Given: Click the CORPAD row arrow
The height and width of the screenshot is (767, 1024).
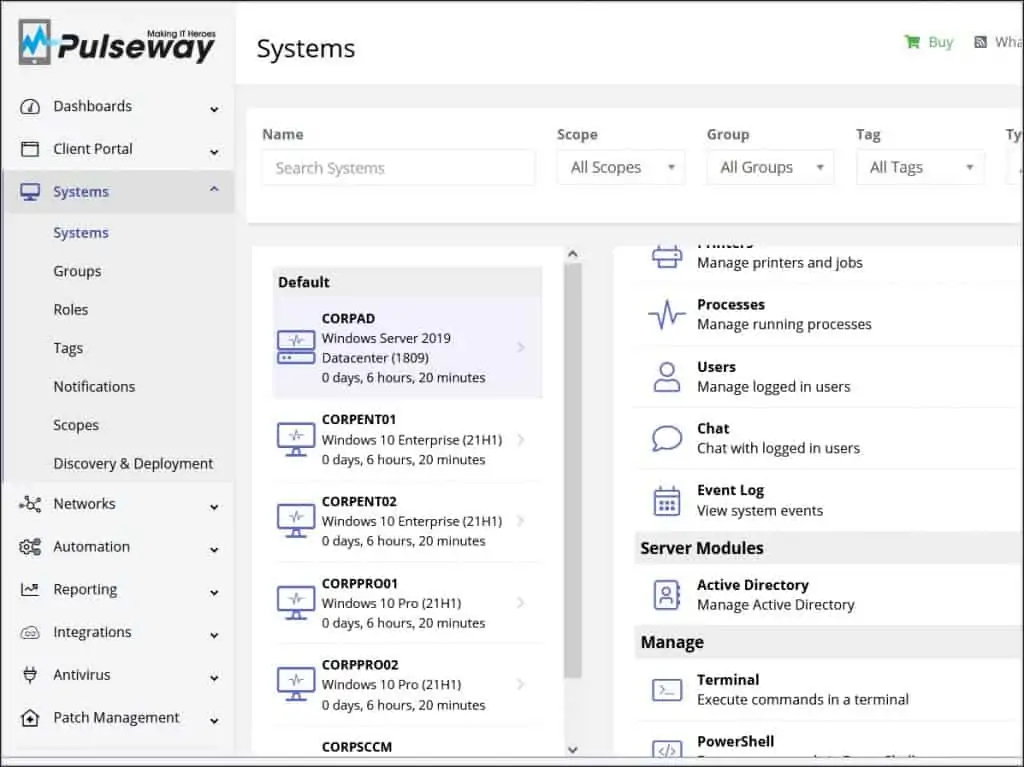Looking at the screenshot, I should tap(521, 347).
